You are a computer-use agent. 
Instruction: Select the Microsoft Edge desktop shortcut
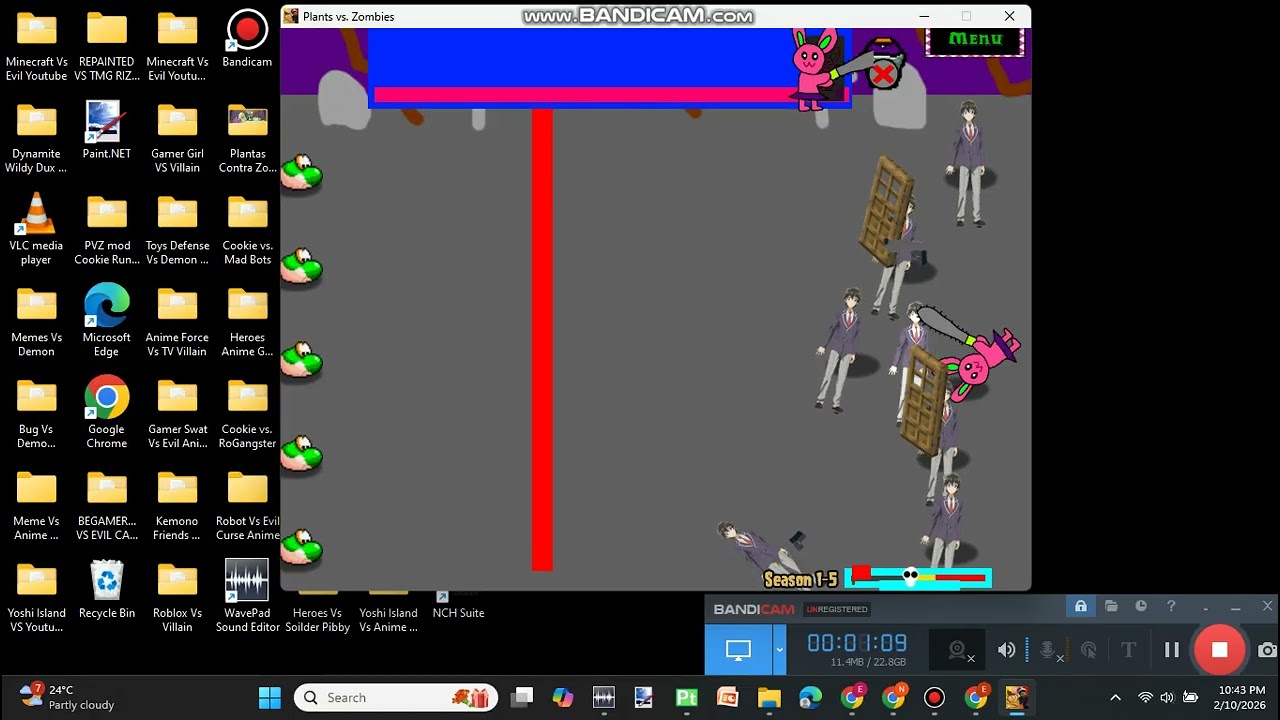(106, 321)
